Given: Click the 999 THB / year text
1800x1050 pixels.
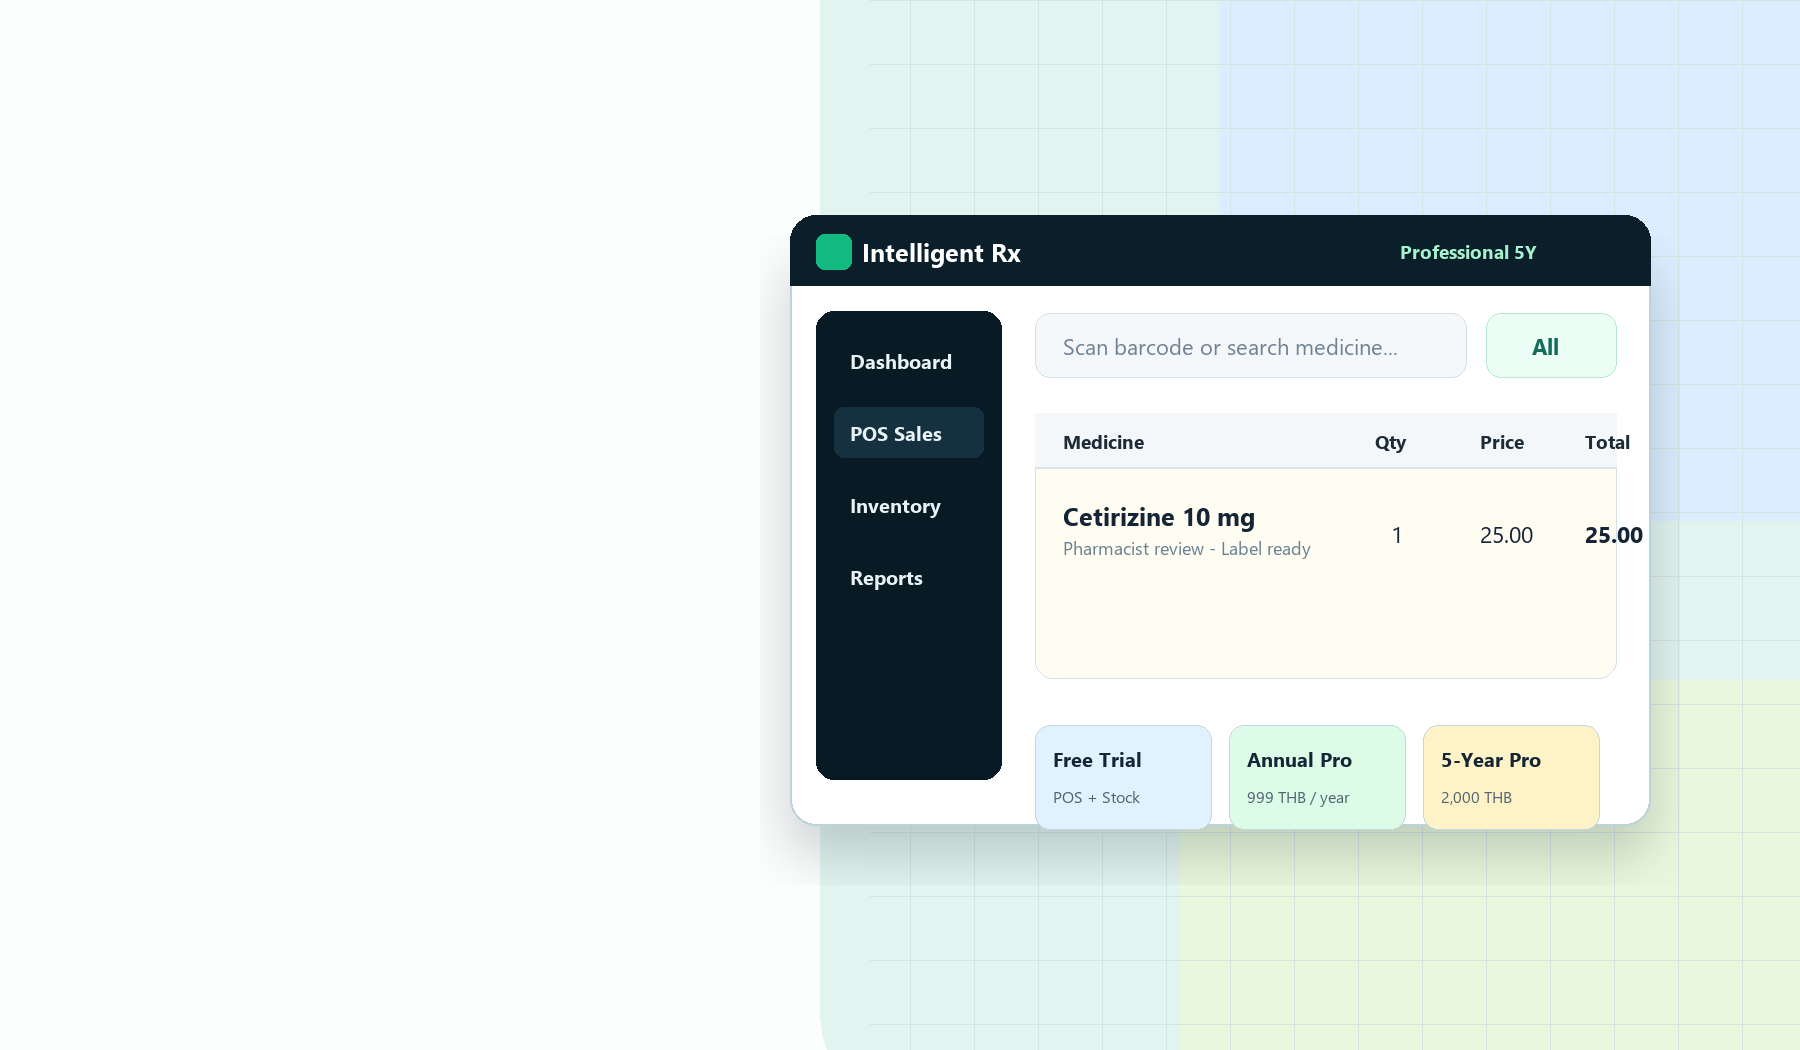Looking at the screenshot, I should coord(1298,797).
